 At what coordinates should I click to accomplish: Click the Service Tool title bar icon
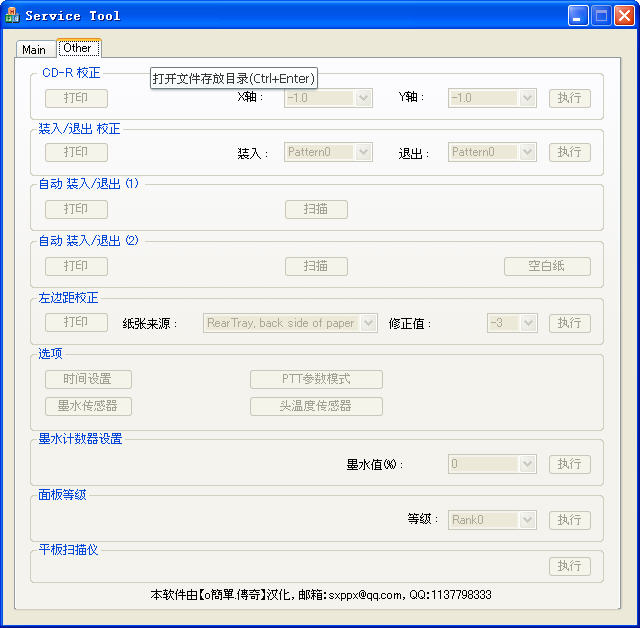(13, 15)
